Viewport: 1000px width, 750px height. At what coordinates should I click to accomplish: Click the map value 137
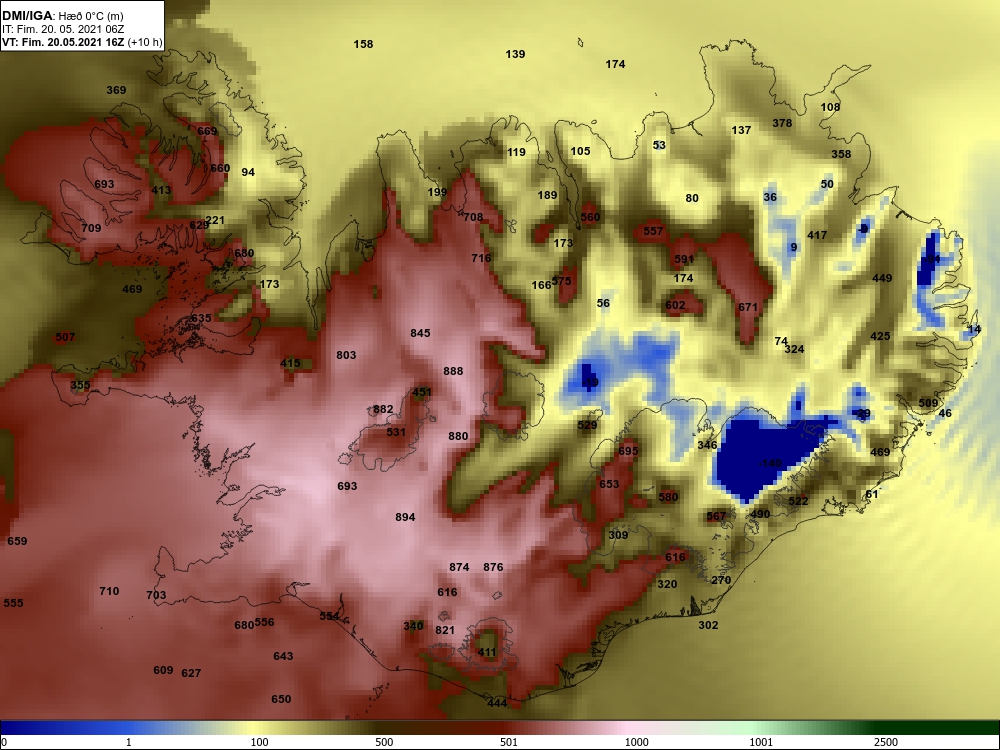(741, 130)
